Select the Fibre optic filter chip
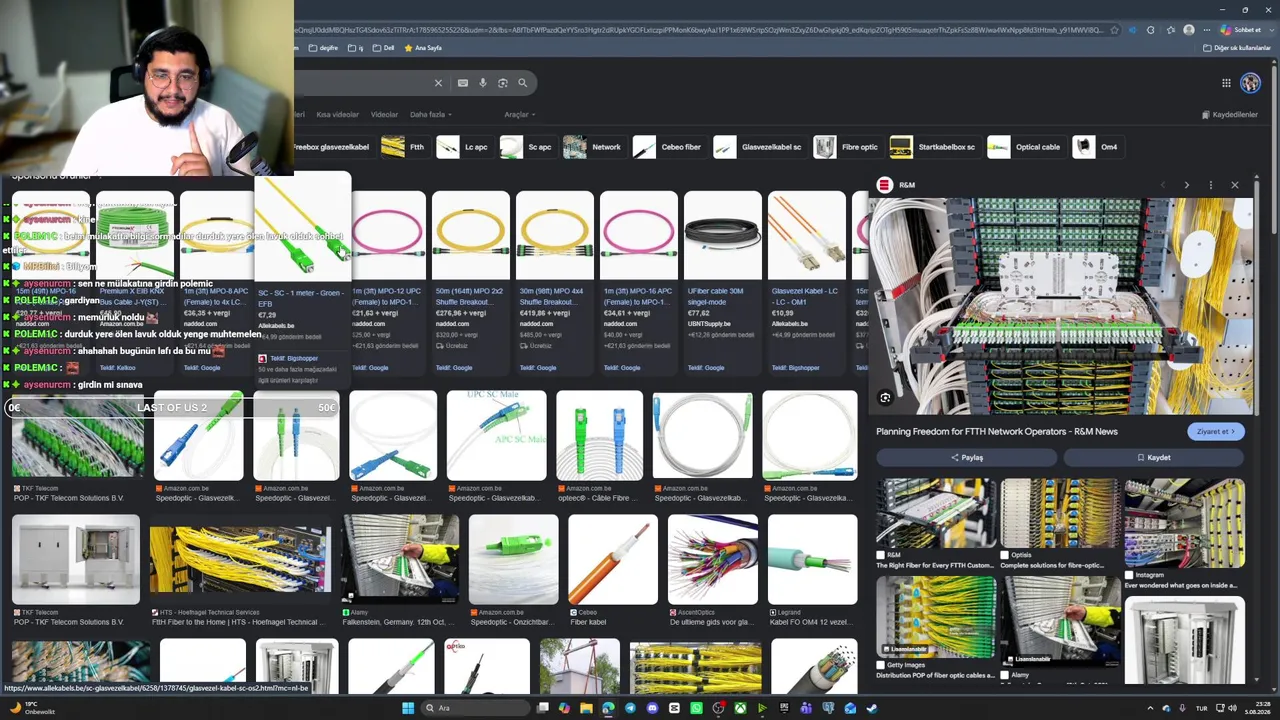The image size is (1280, 720). coord(847,147)
